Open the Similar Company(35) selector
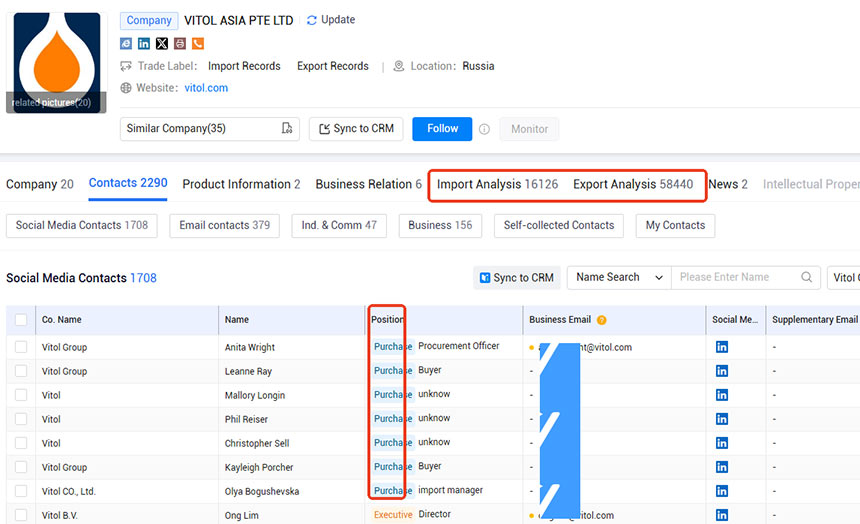860x524 pixels. coord(210,129)
